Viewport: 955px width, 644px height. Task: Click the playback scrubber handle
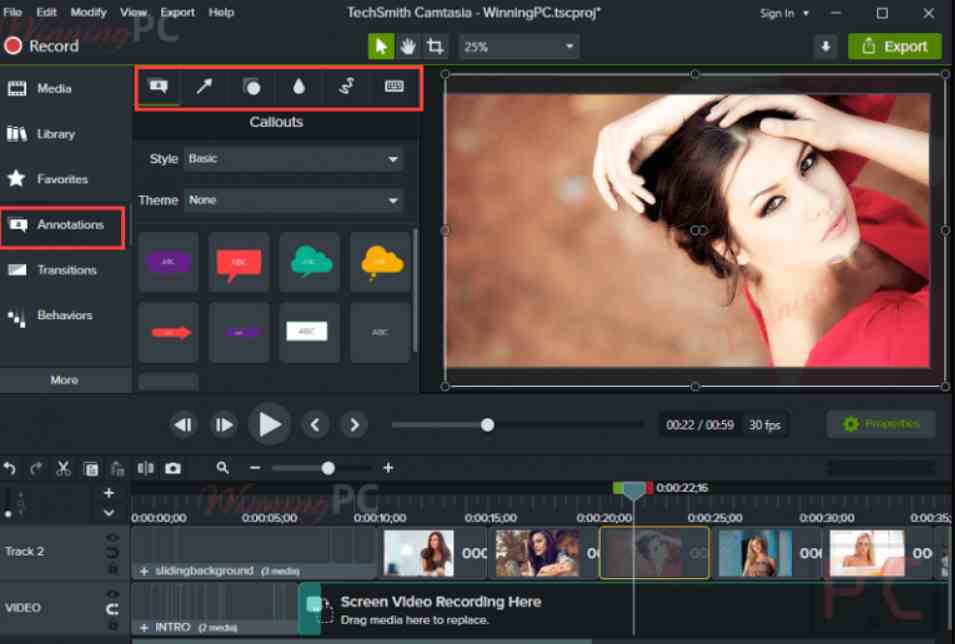(487, 425)
